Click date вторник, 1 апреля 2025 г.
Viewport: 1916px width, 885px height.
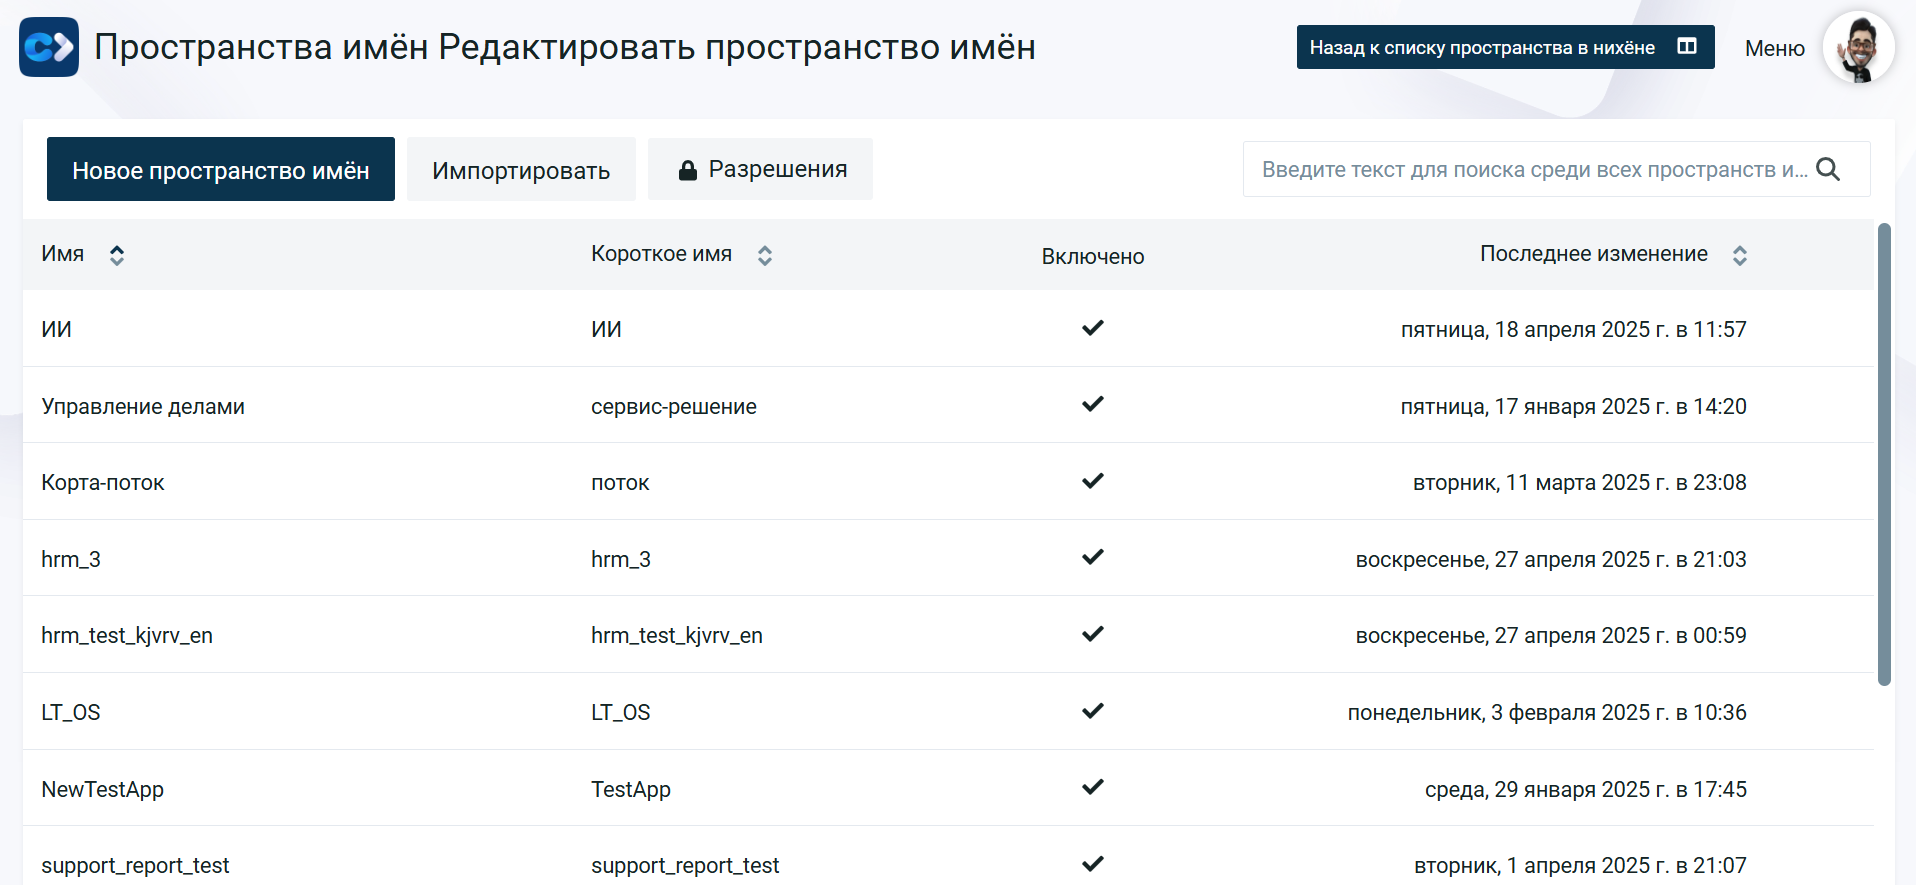[1580, 865]
